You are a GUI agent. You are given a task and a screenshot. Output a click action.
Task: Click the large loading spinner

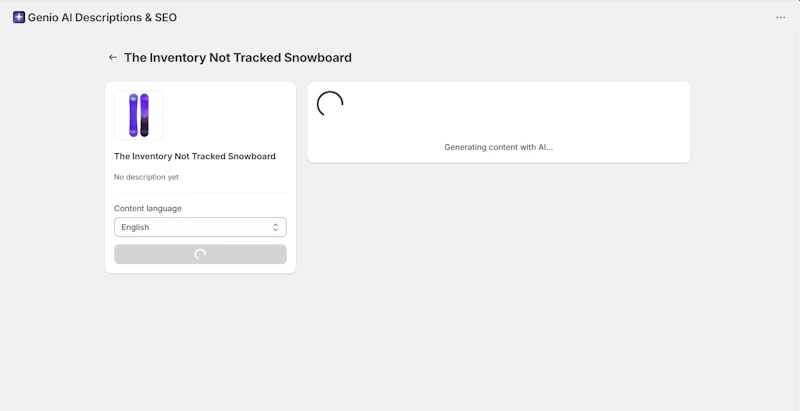[x=330, y=104]
